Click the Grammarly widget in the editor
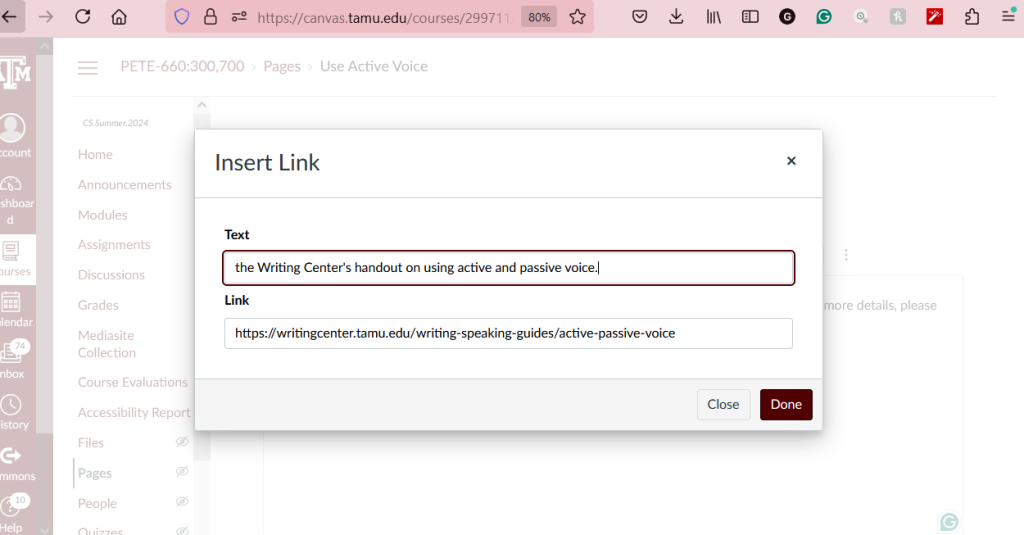 pos(949,522)
